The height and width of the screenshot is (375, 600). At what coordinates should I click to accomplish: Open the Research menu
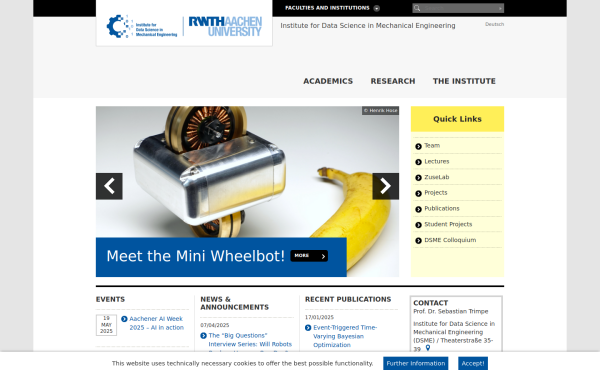(x=393, y=81)
